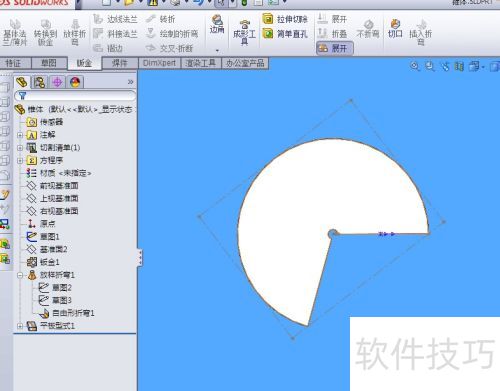Switch to the DimXpert tab
This screenshot has width=500, height=391.
159,63
